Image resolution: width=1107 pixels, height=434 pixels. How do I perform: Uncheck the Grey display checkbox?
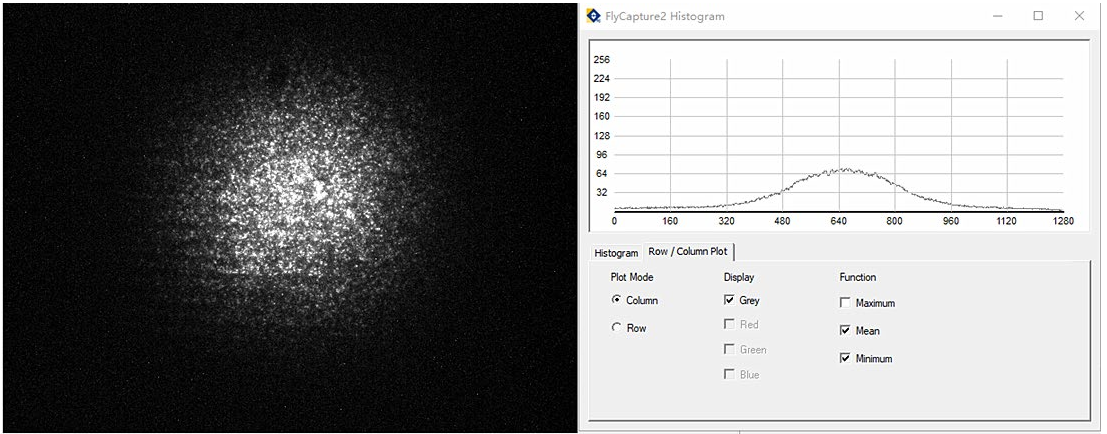coord(741,300)
